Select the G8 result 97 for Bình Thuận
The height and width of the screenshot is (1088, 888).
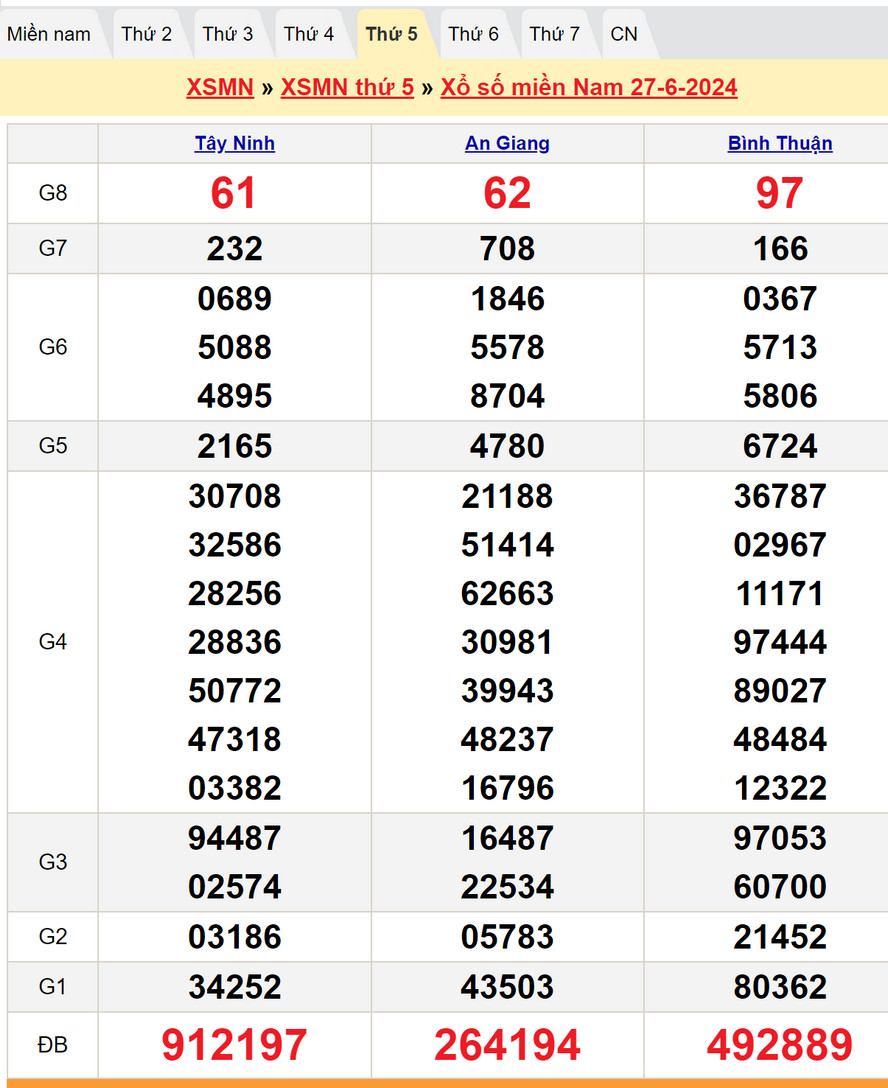(x=779, y=193)
